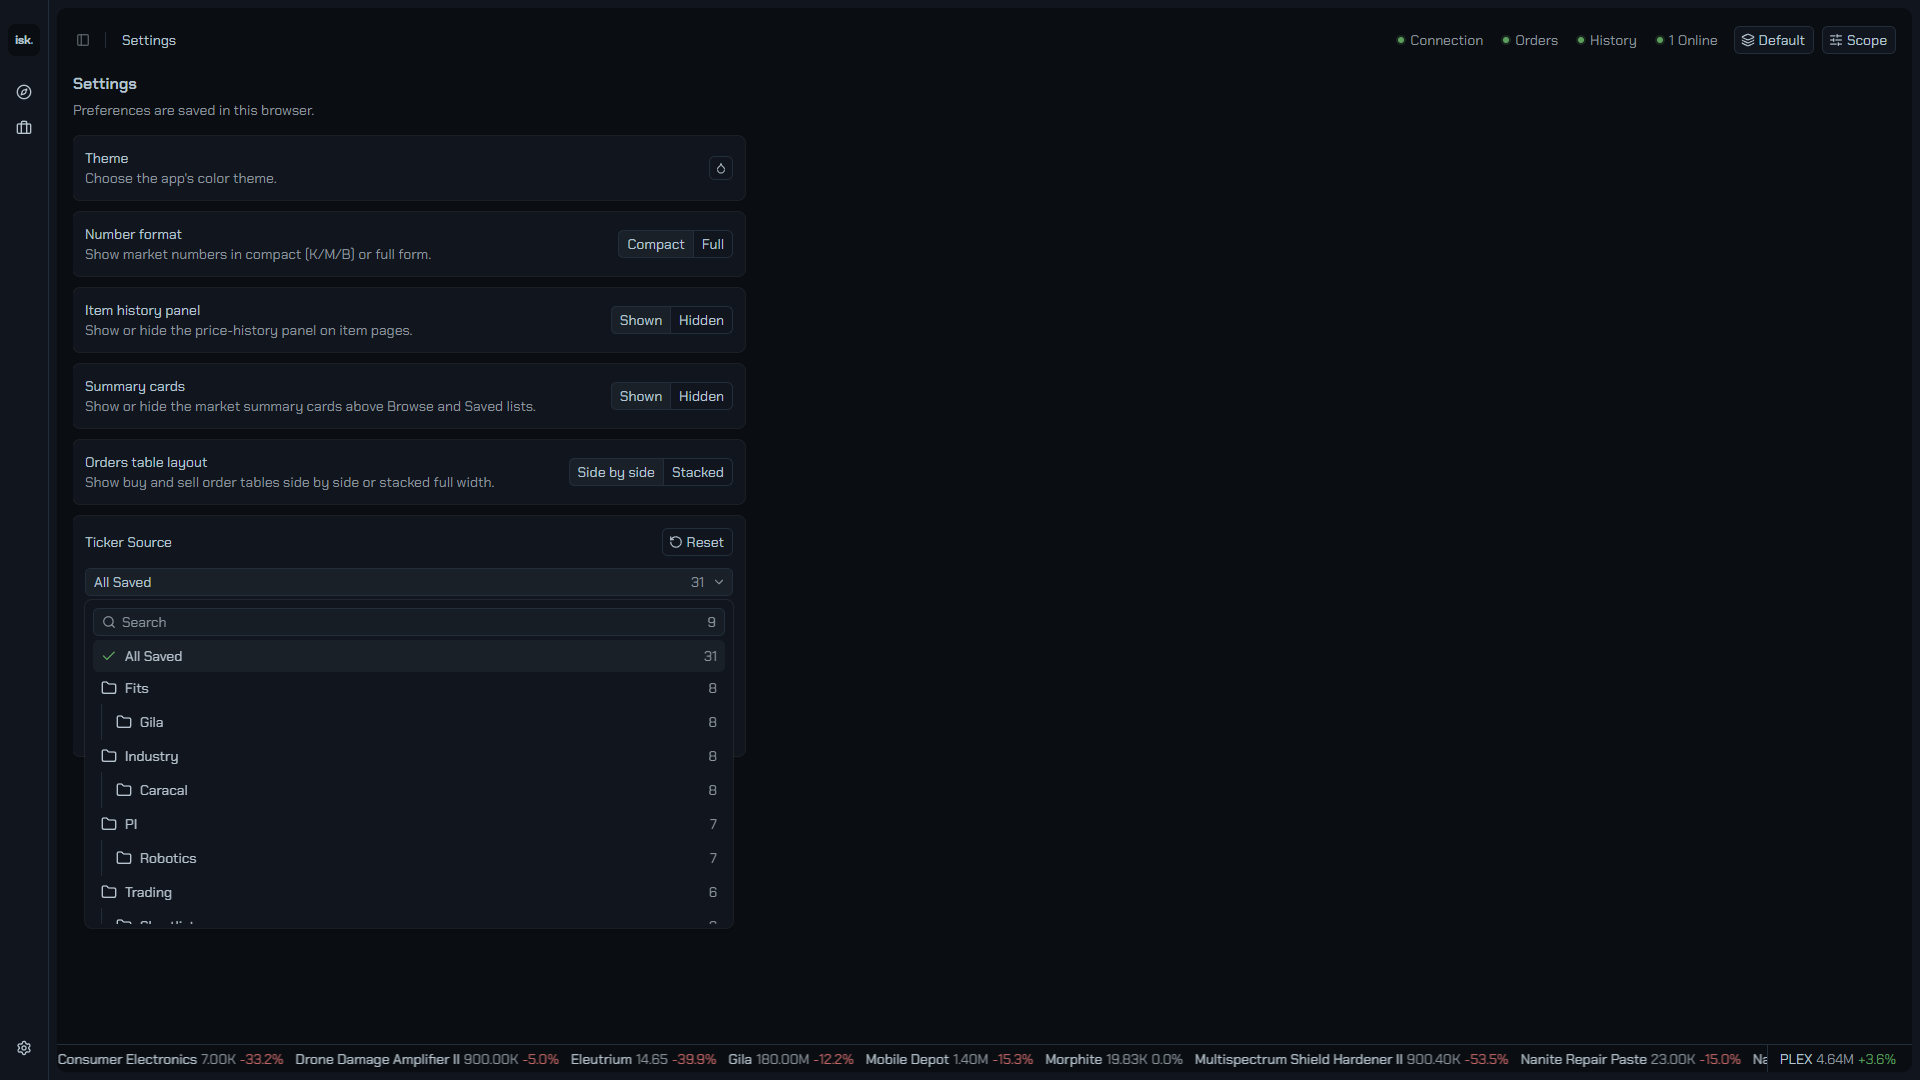
Task: Set Summary cards to Hidden
Action: point(701,396)
